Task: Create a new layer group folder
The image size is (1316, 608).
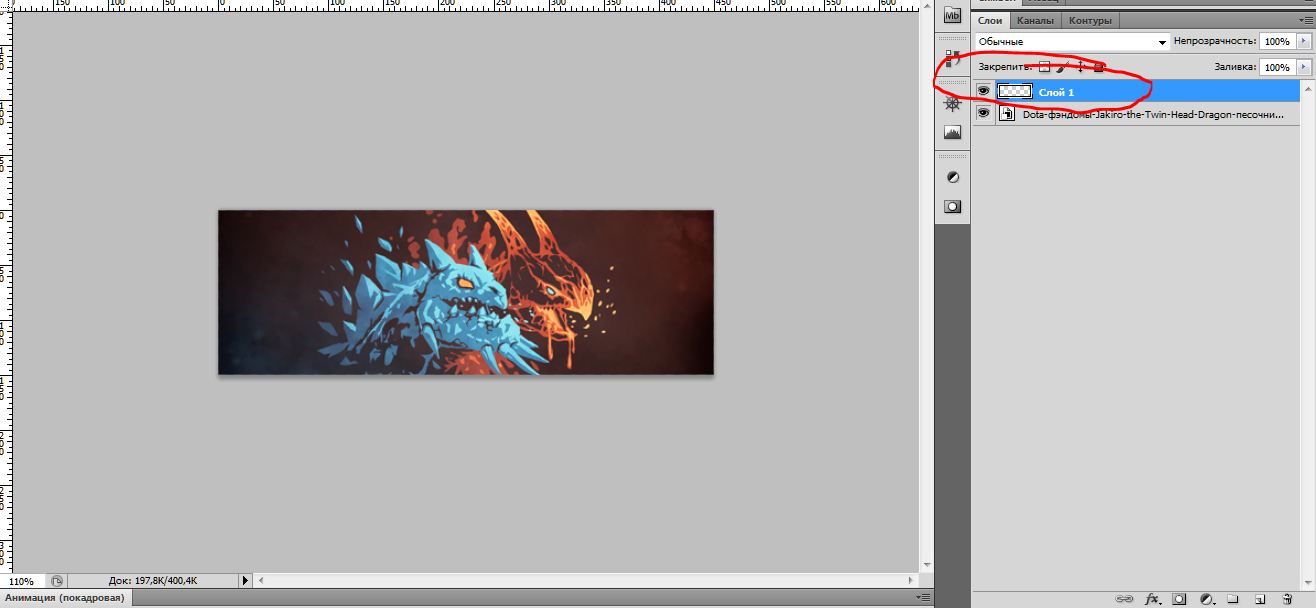Action: [1234, 599]
